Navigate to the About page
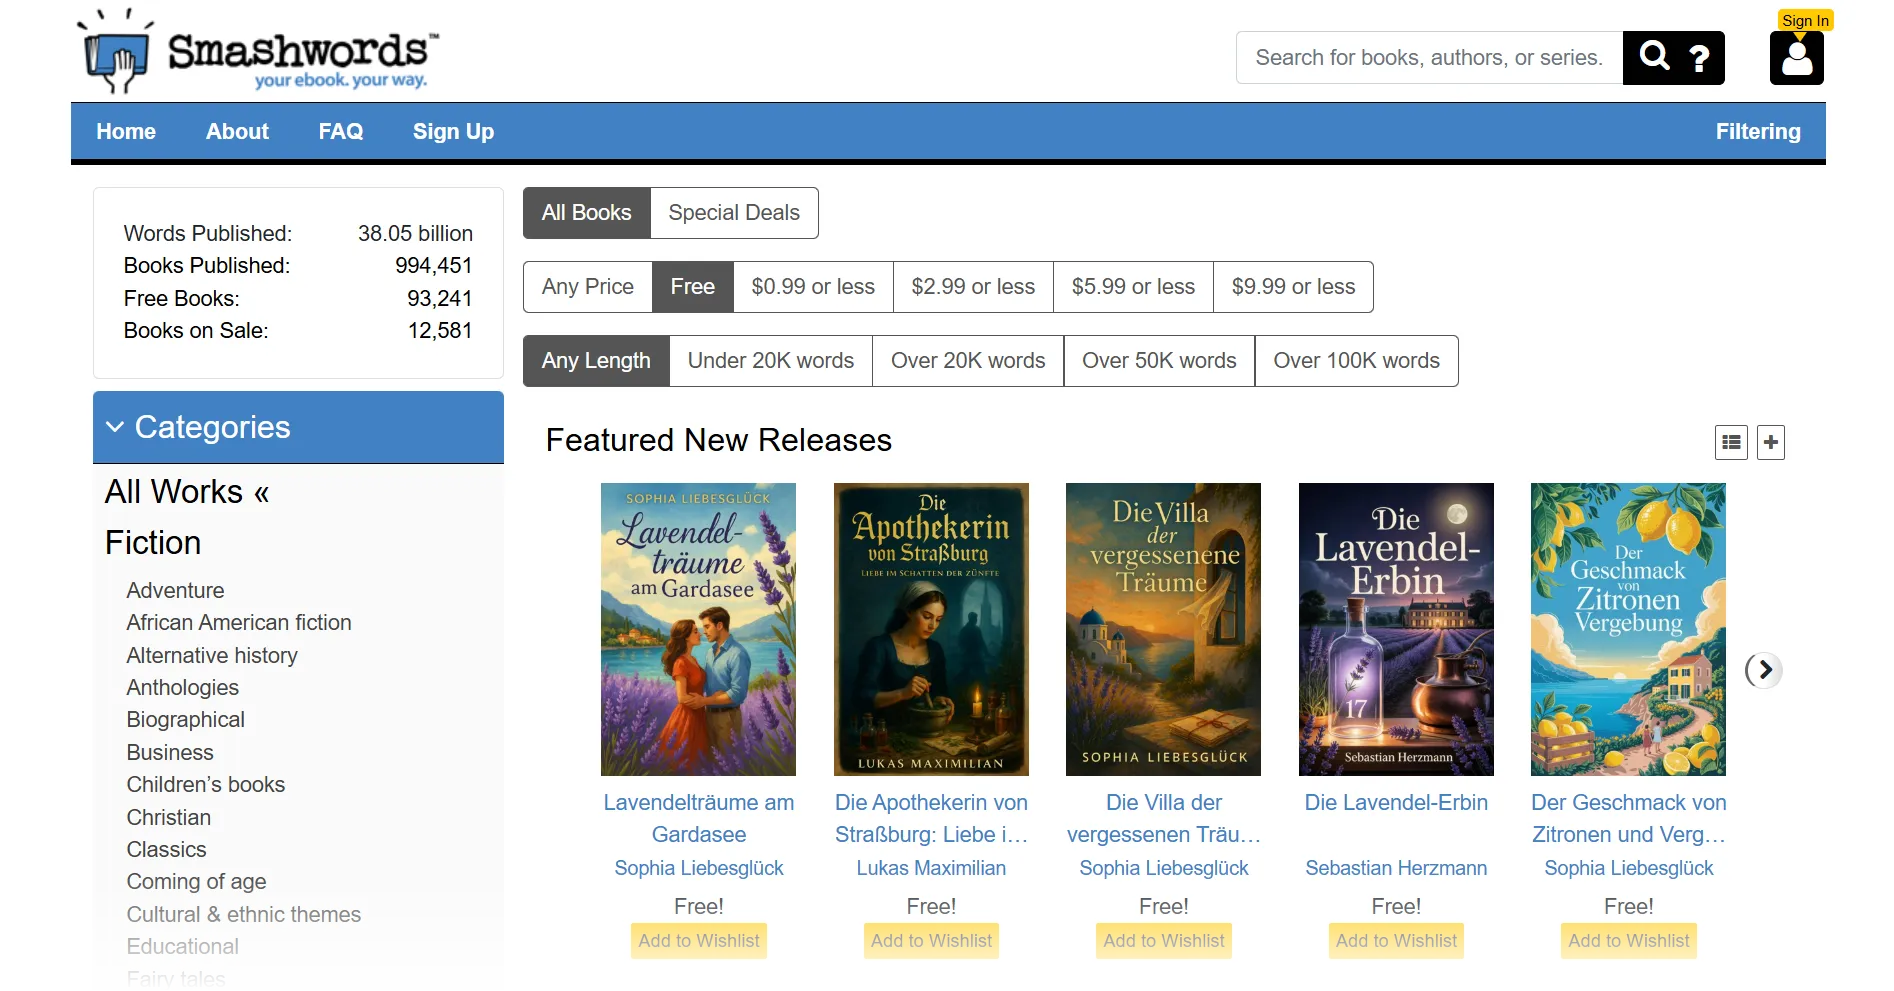 click(236, 131)
